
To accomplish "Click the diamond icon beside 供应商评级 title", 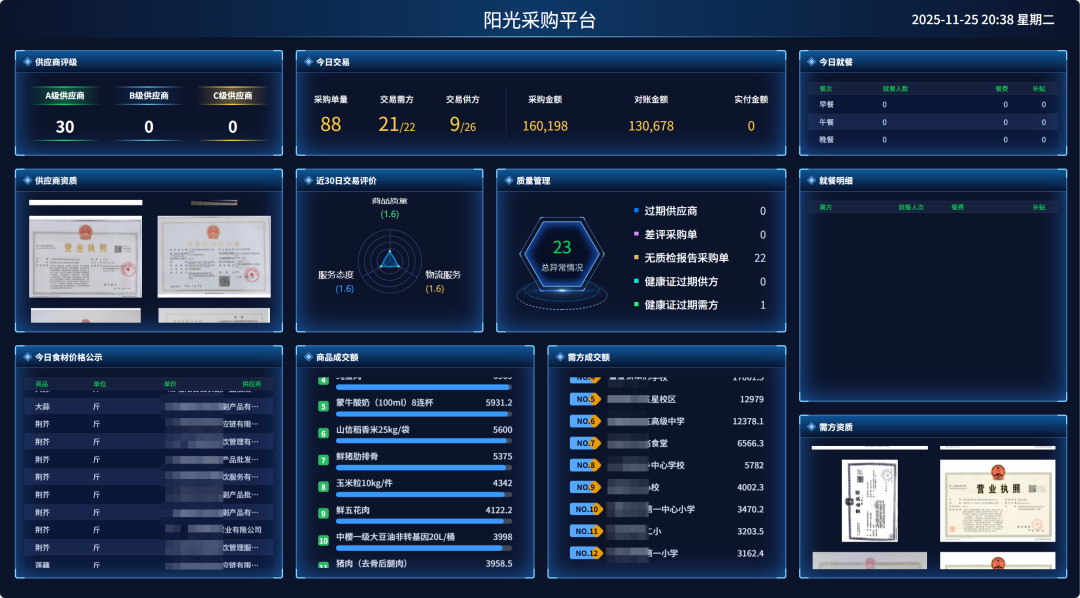I will tap(28, 62).
